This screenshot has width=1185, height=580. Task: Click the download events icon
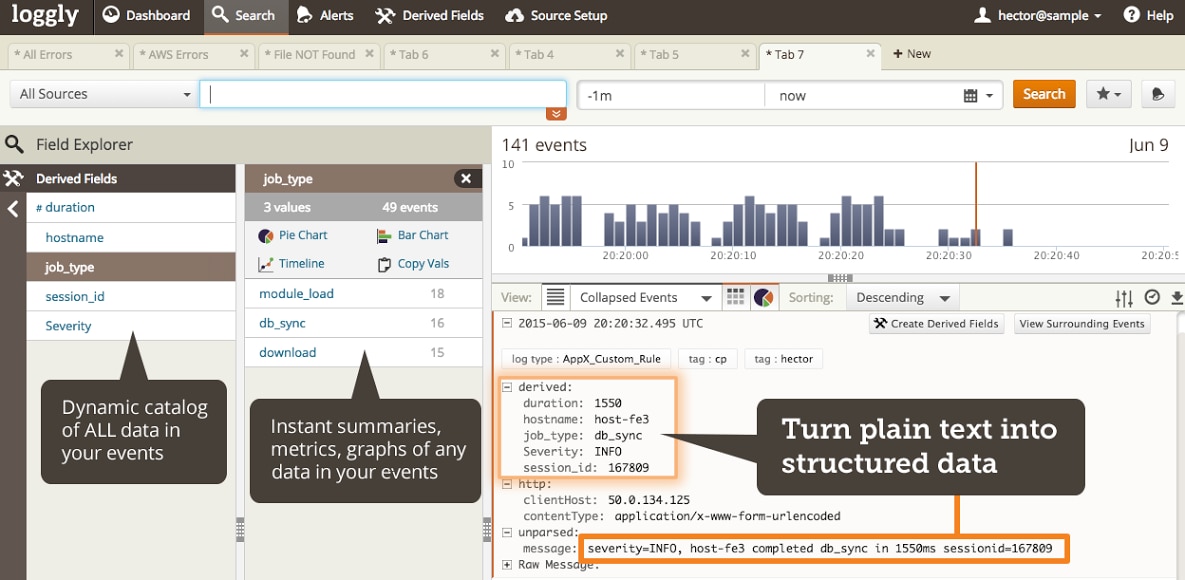(x=1176, y=298)
